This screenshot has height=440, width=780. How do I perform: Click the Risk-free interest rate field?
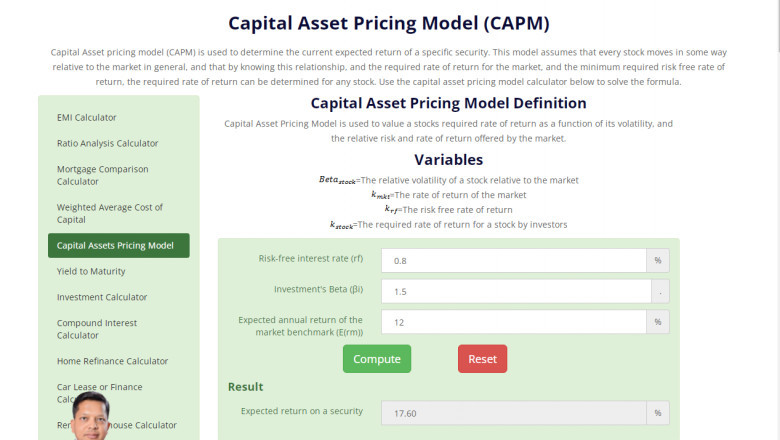(515, 260)
